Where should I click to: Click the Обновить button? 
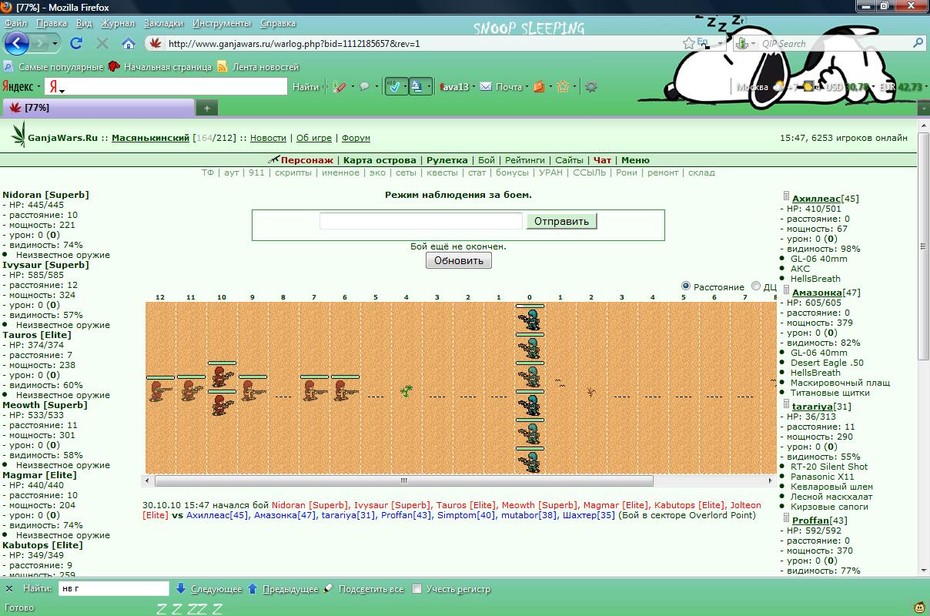458,260
